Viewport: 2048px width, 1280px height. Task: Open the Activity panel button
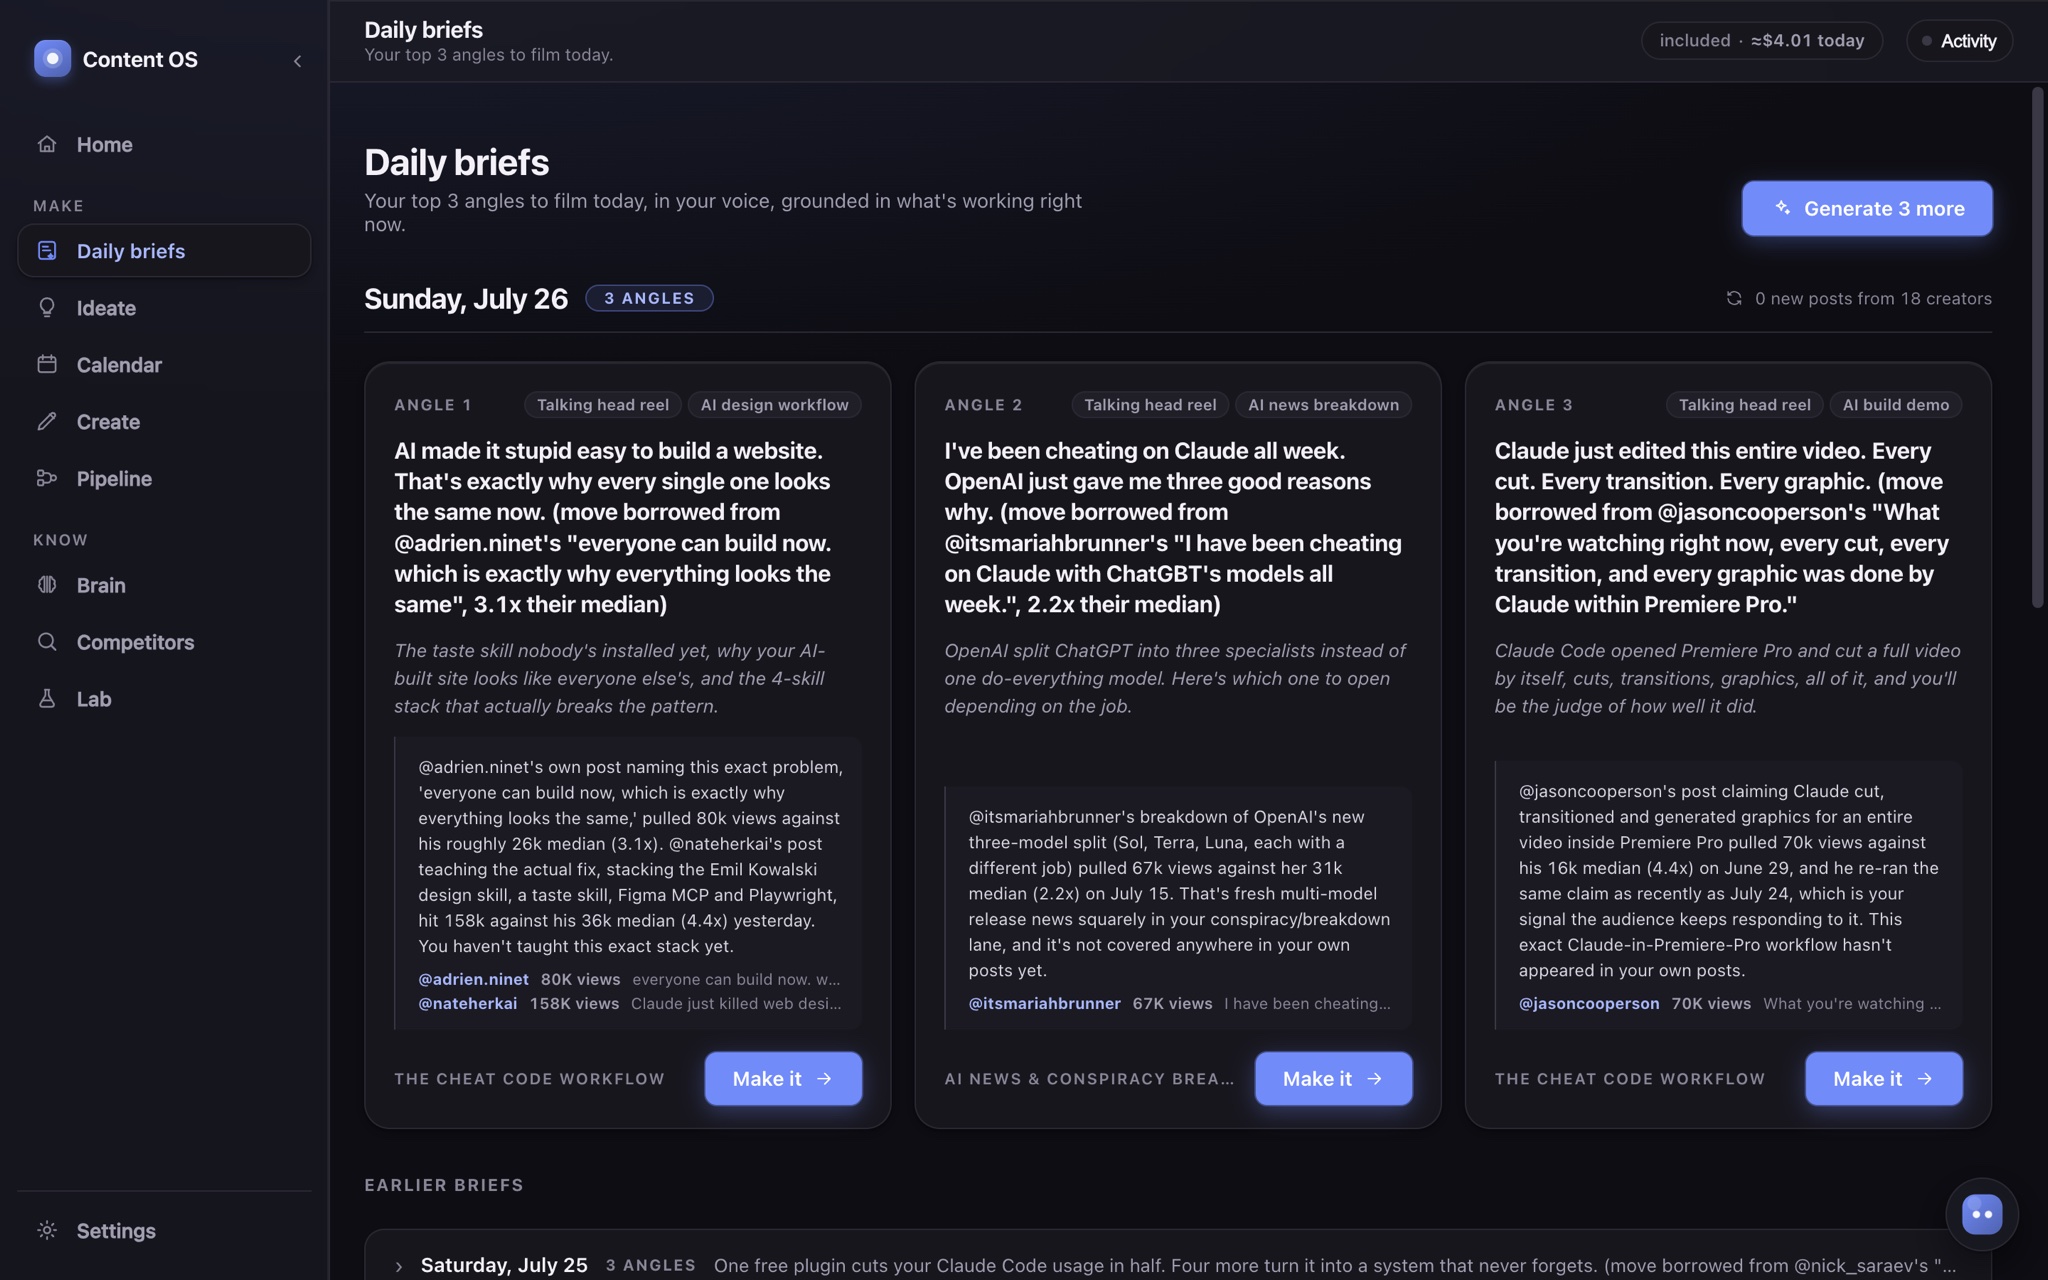point(1959,41)
